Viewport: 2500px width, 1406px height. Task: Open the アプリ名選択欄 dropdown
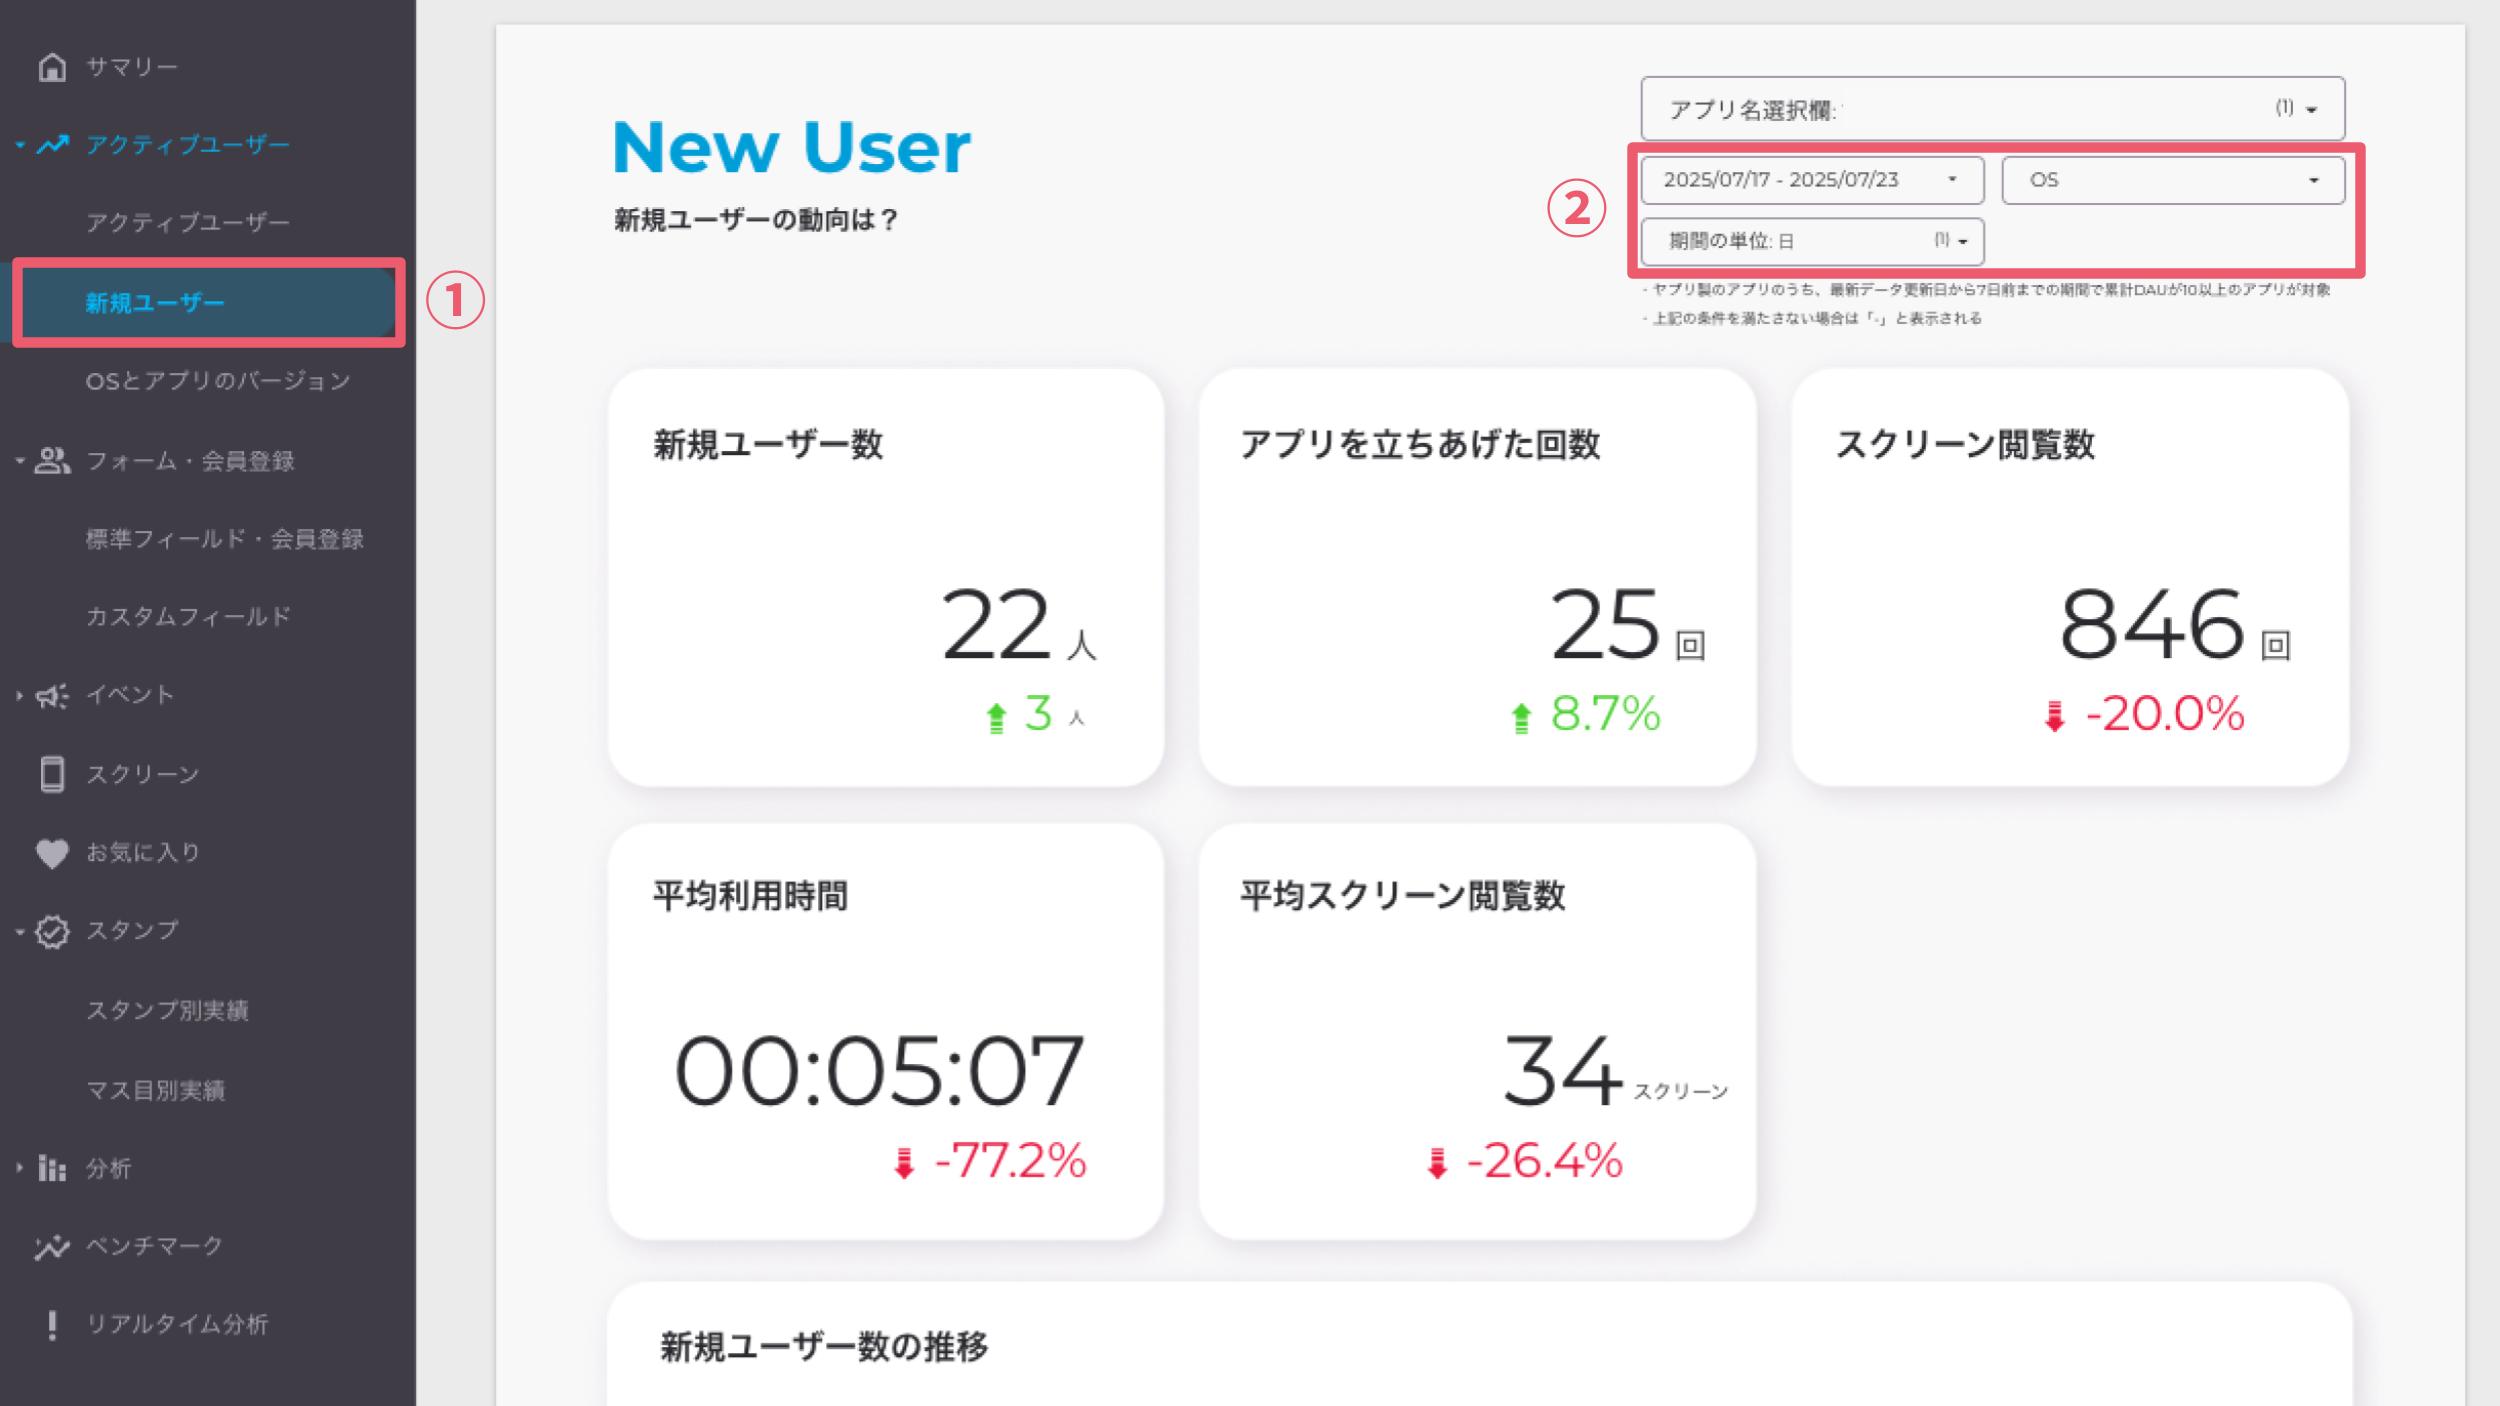tap(1992, 109)
